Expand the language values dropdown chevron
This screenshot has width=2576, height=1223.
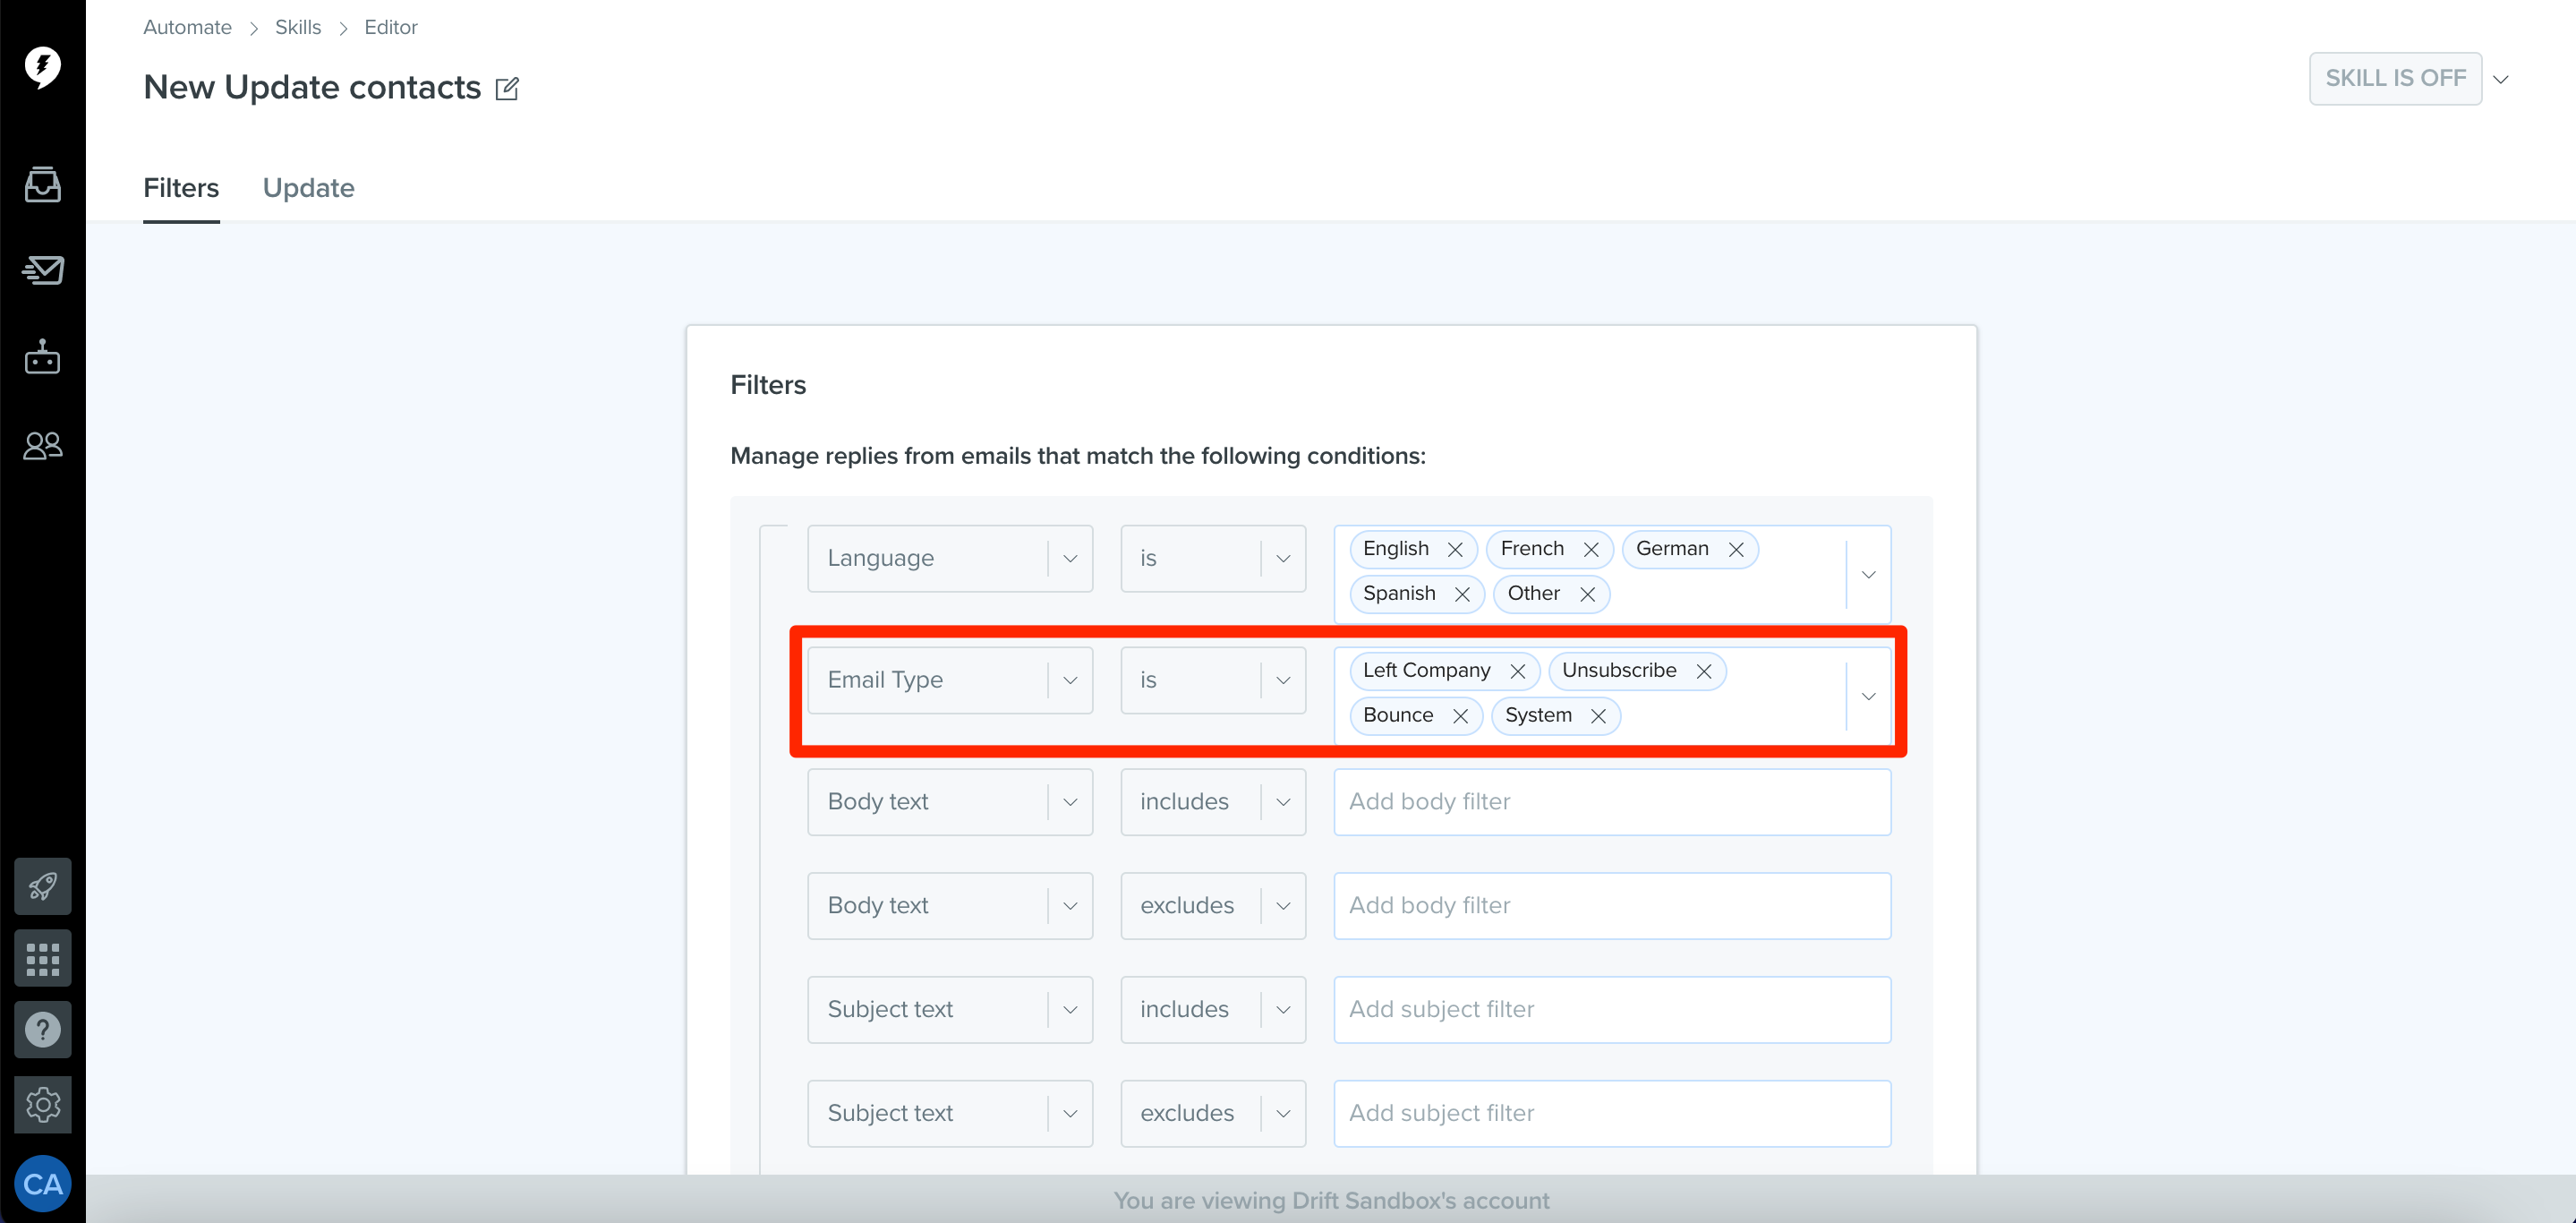(x=1868, y=575)
